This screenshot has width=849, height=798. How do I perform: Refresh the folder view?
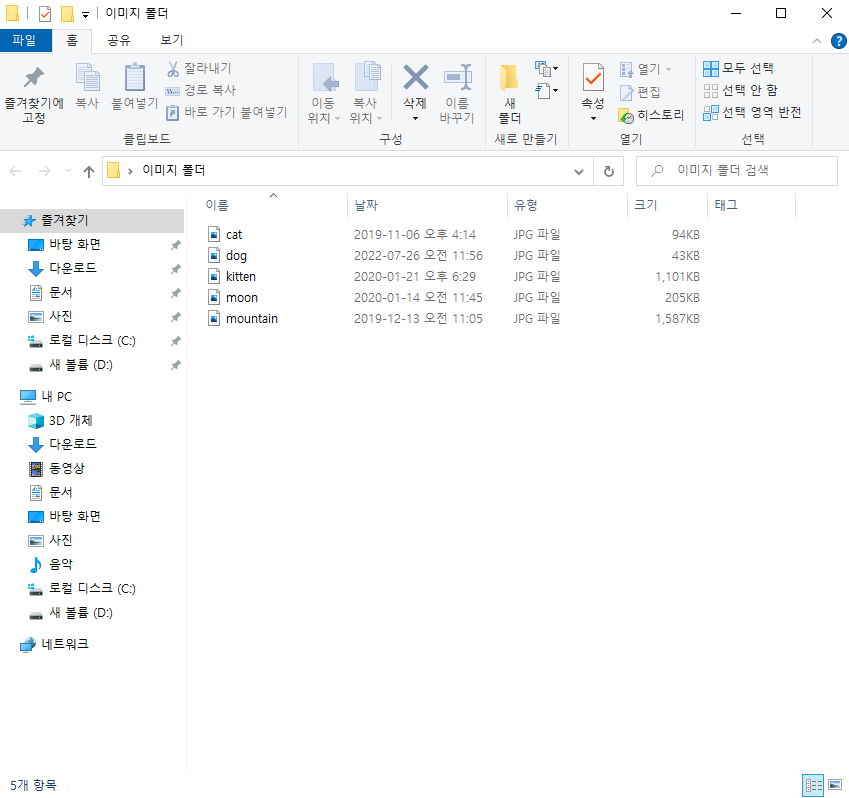click(609, 172)
